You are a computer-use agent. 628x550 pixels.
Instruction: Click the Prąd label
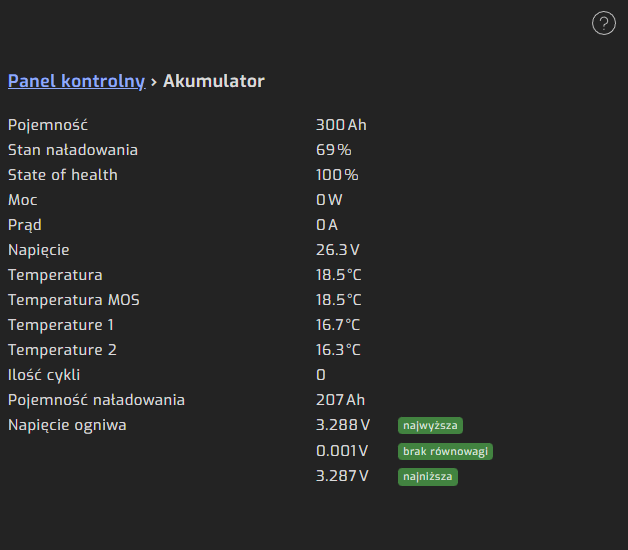24,225
